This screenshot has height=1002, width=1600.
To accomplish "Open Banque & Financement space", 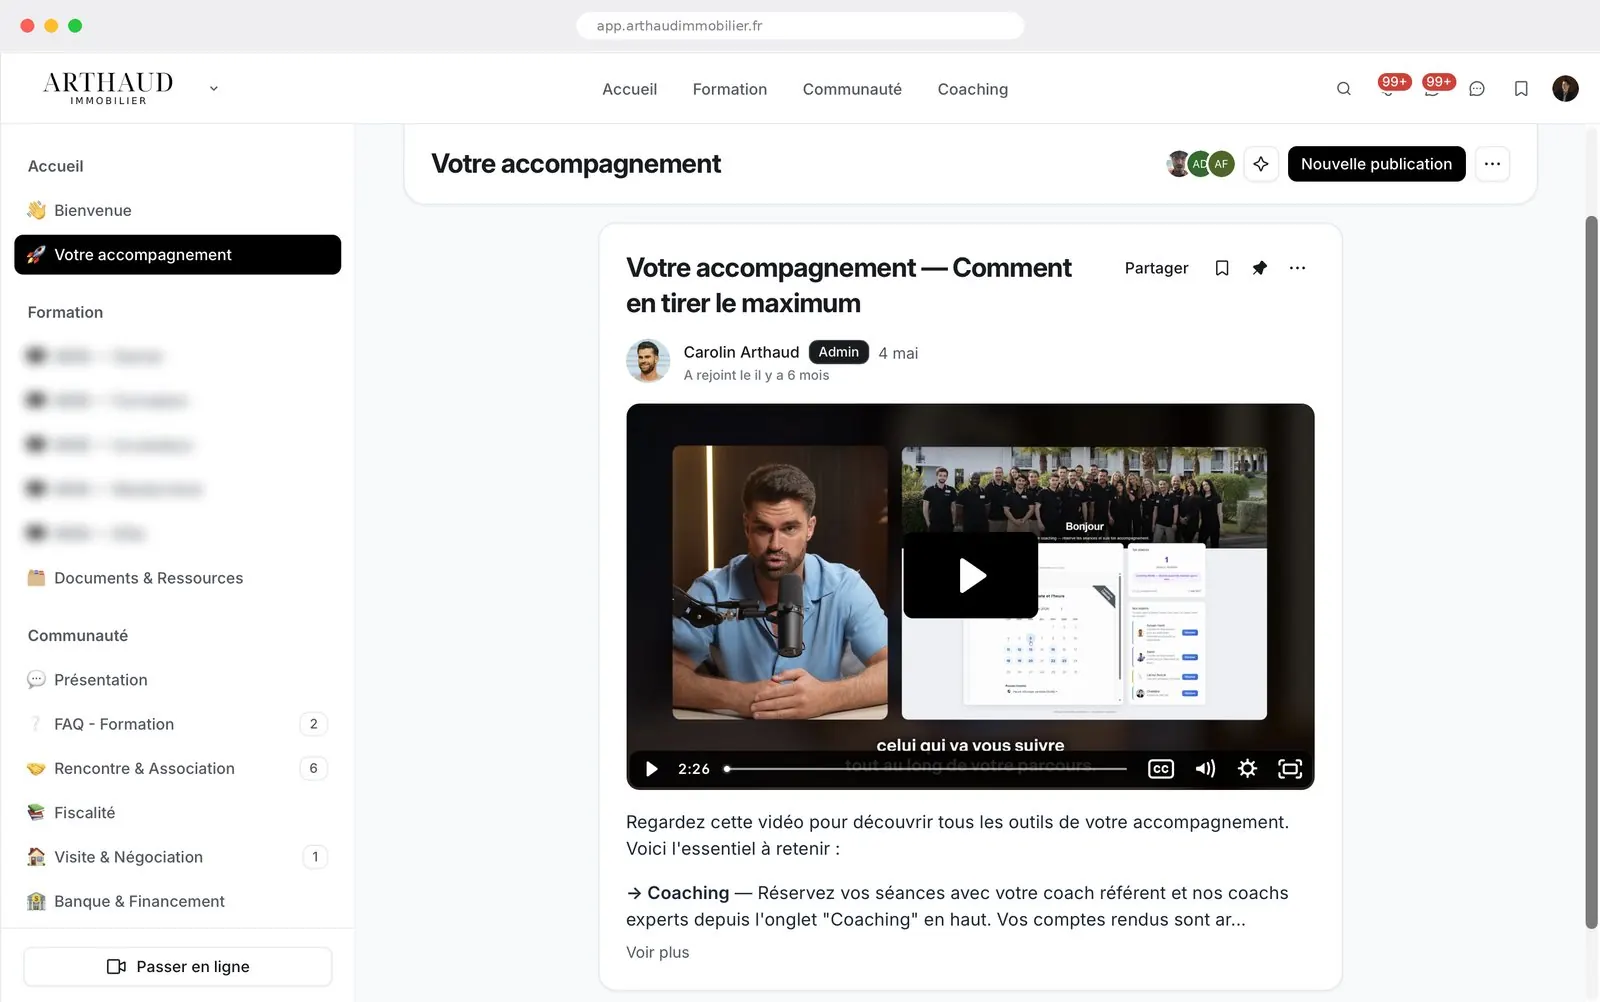I will (178, 901).
